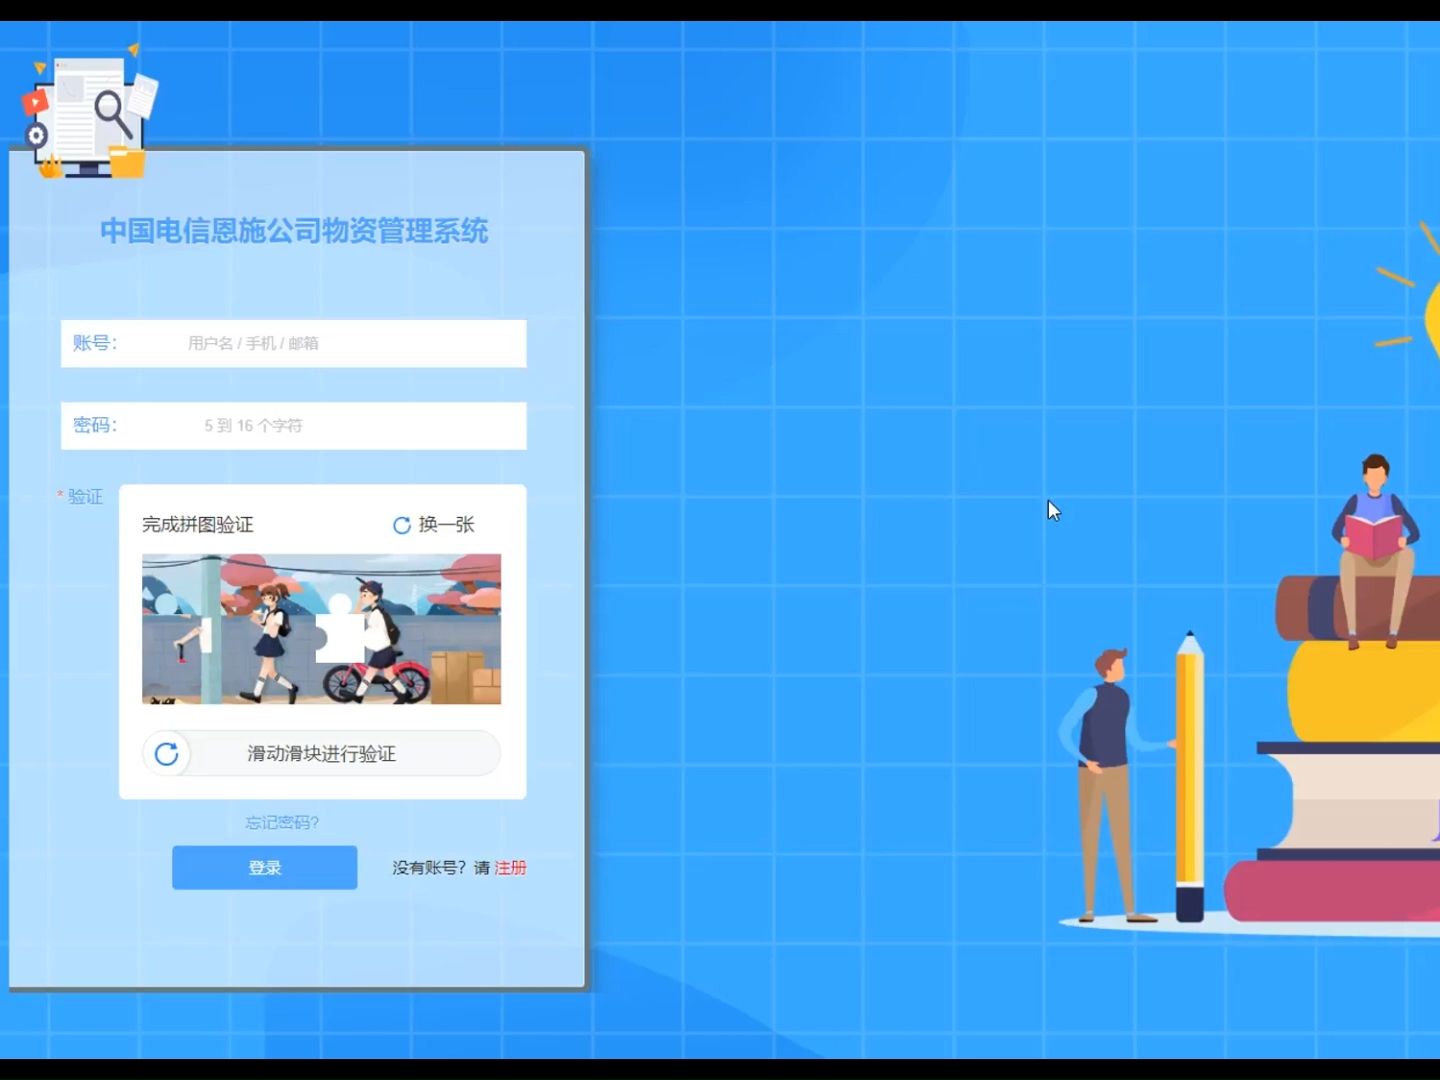Click the system logo illustration icon
The width and height of the screenshot is (1440, 1080).
90,112
